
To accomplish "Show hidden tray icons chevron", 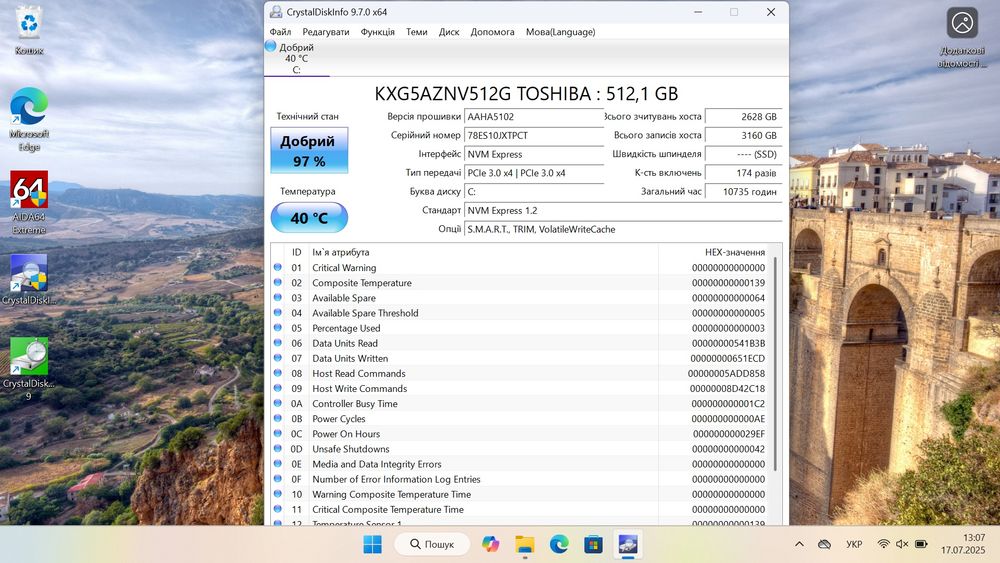I will (799, 545).
